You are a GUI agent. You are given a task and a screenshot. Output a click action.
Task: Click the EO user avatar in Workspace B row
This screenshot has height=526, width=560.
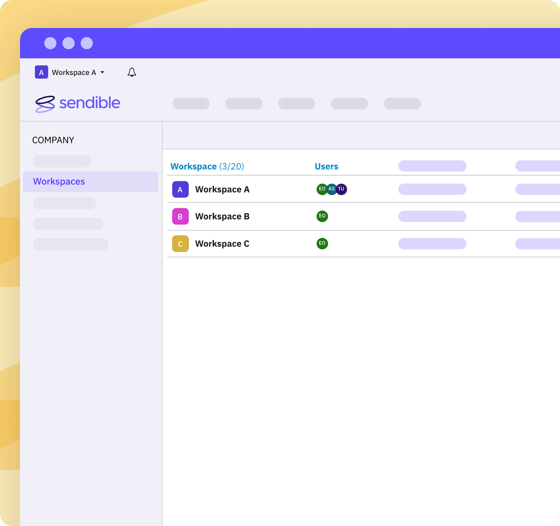tap(322, 216)
